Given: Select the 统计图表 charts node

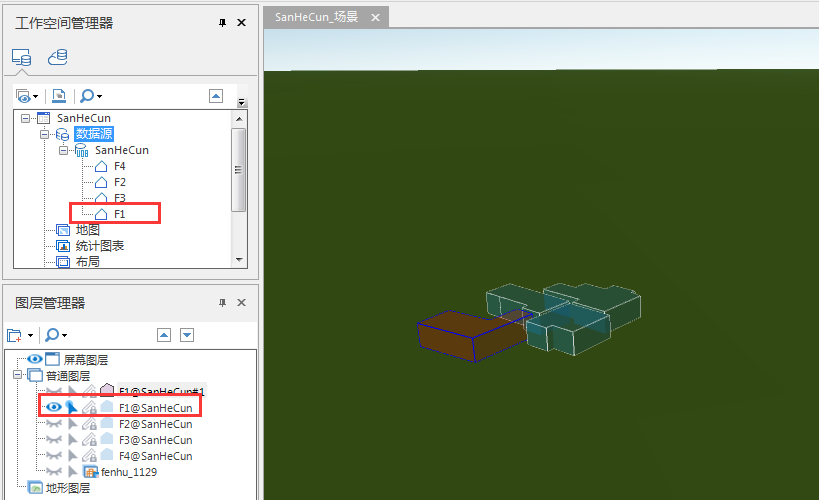Looking at the screenshot, I should (x=100, y=246).
